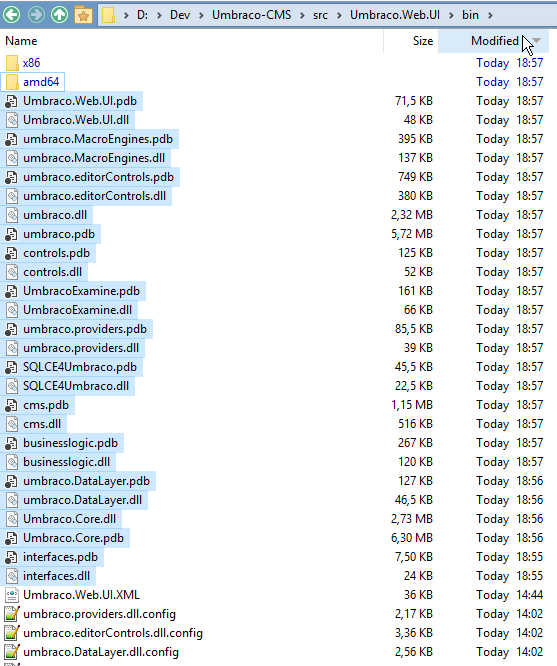This screenshot has height=666, width=557.
Task: Select file umbraco.DataLayer.dll
Action: (x=82, y=500)
